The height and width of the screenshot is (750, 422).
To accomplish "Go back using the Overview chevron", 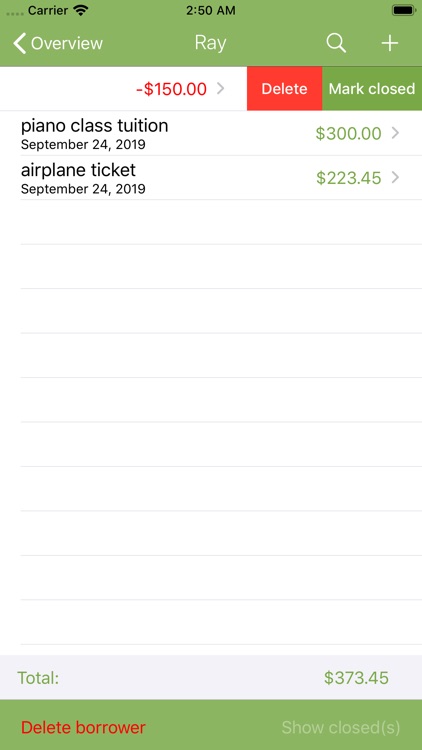I will tap(19, 43).
